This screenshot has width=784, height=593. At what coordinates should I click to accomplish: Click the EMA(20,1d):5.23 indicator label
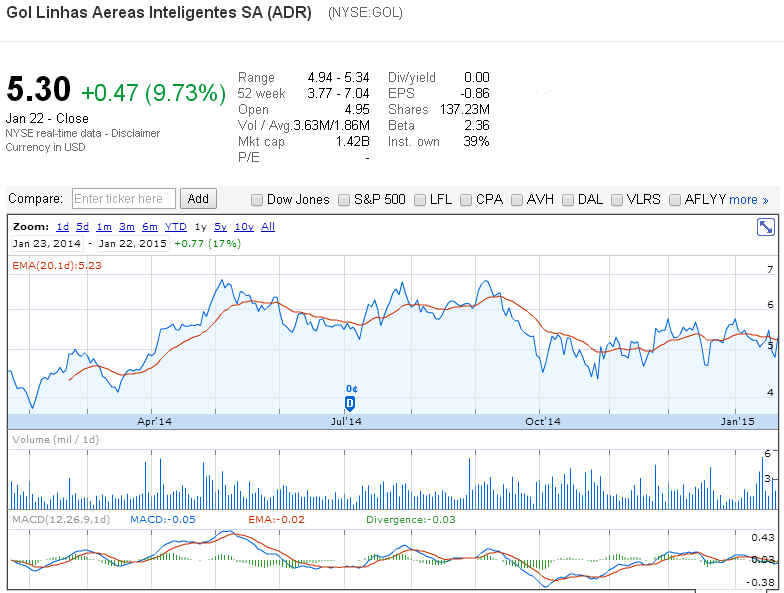click(57, 266)
